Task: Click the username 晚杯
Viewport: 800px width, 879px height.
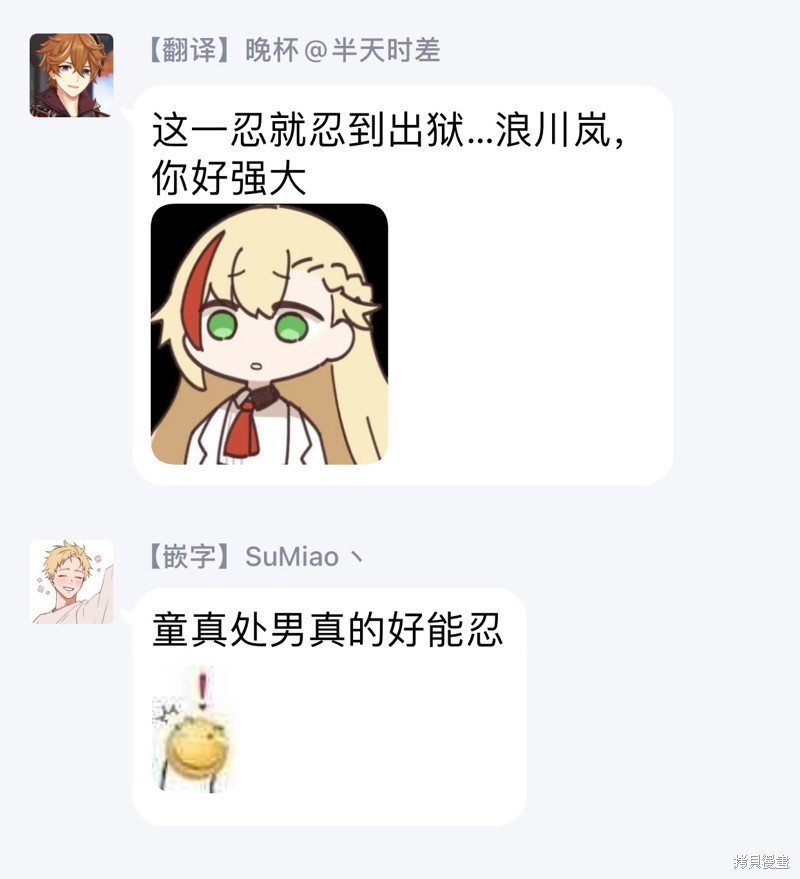Action: 272,50
